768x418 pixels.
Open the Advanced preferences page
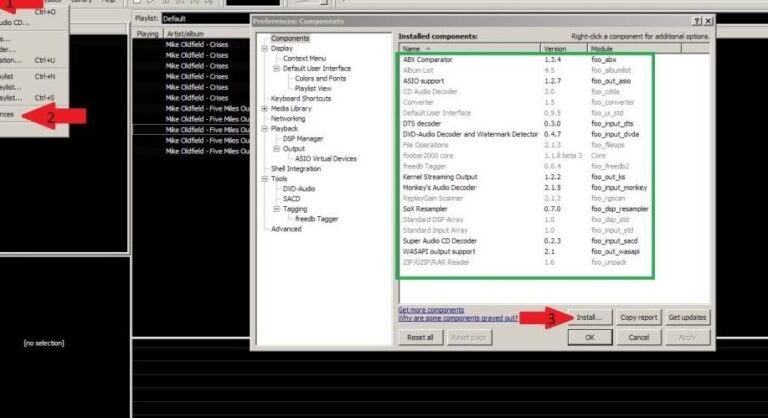286,229
